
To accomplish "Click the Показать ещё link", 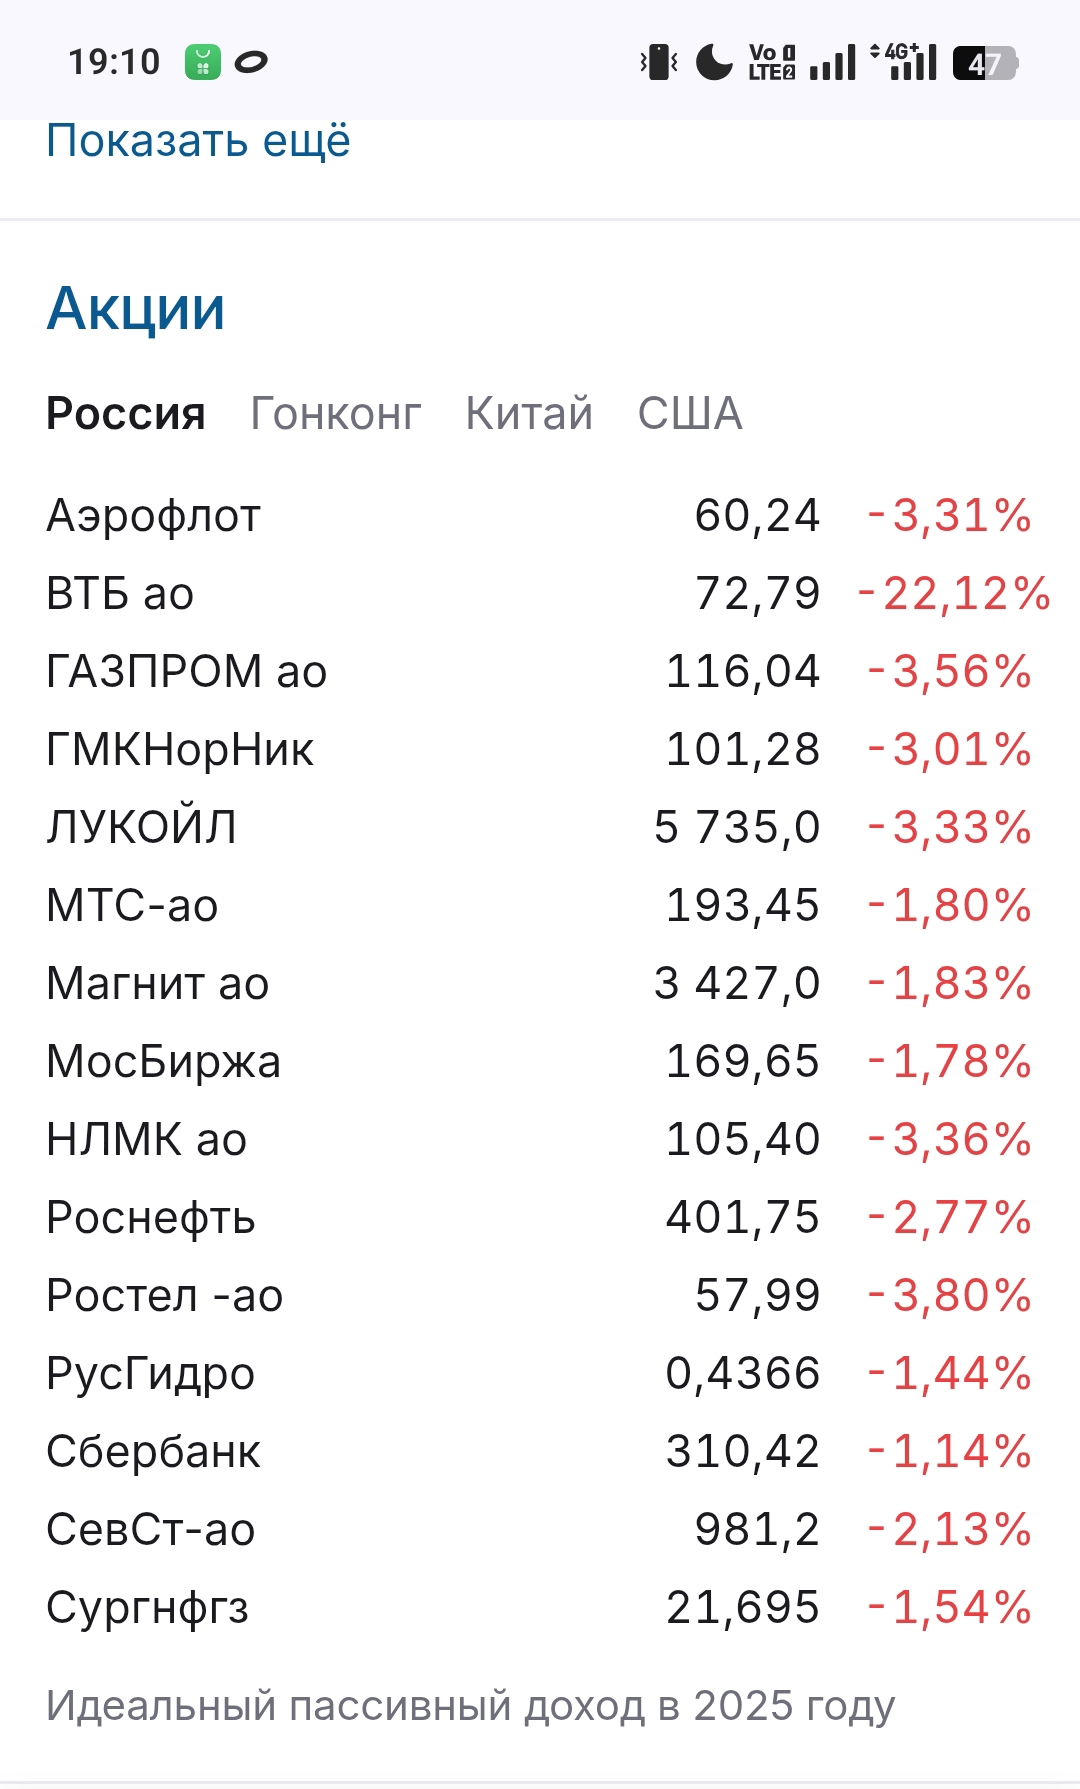I will coord(198,141).
